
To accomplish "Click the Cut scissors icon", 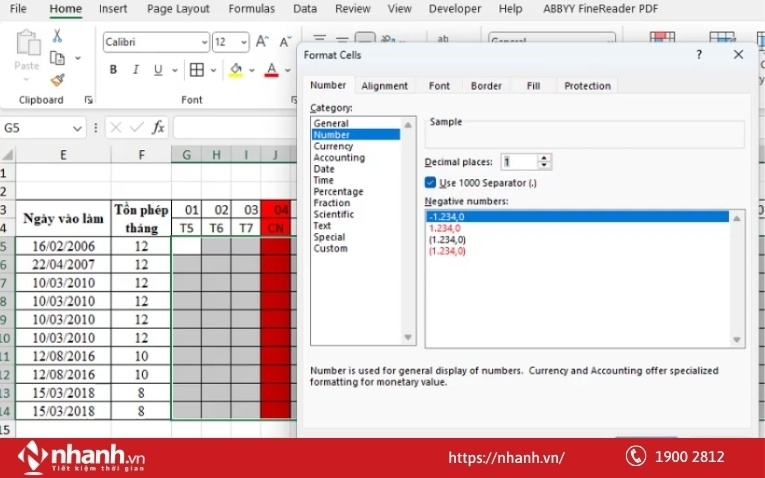I will (57, 36).
